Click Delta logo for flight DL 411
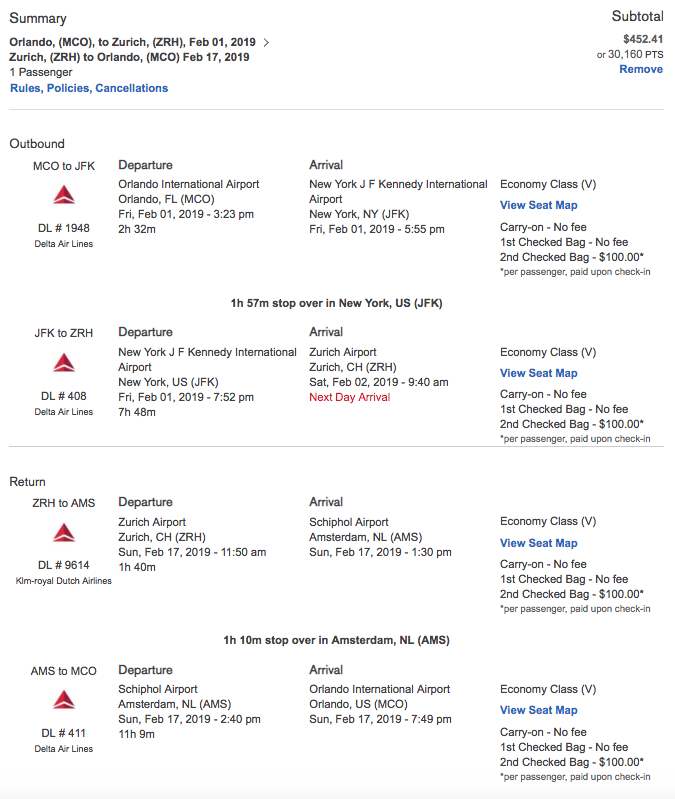This screenshot has height=799, width=675. tap(64, 700)
